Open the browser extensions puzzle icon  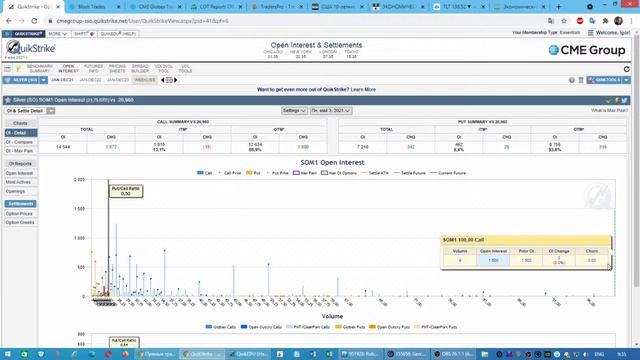coord(605,21)
